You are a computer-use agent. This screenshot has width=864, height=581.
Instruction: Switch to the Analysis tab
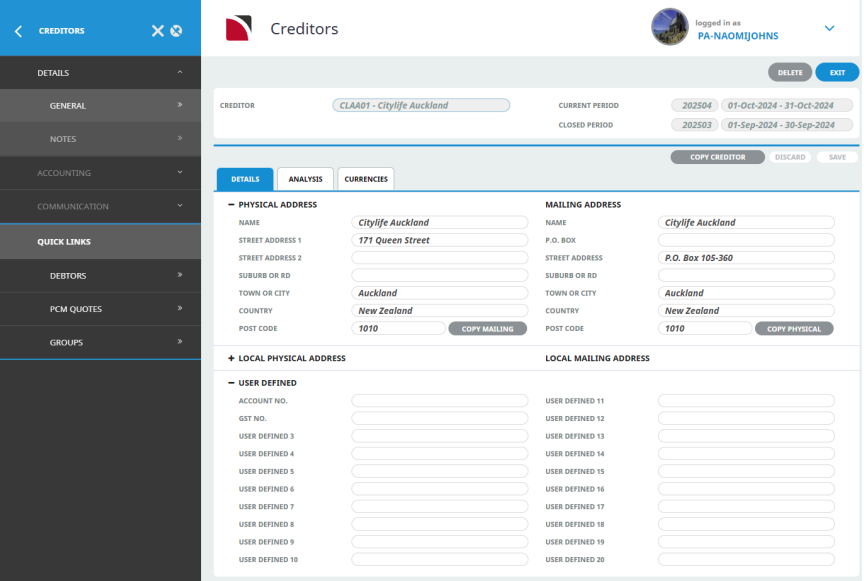[305, 179]
